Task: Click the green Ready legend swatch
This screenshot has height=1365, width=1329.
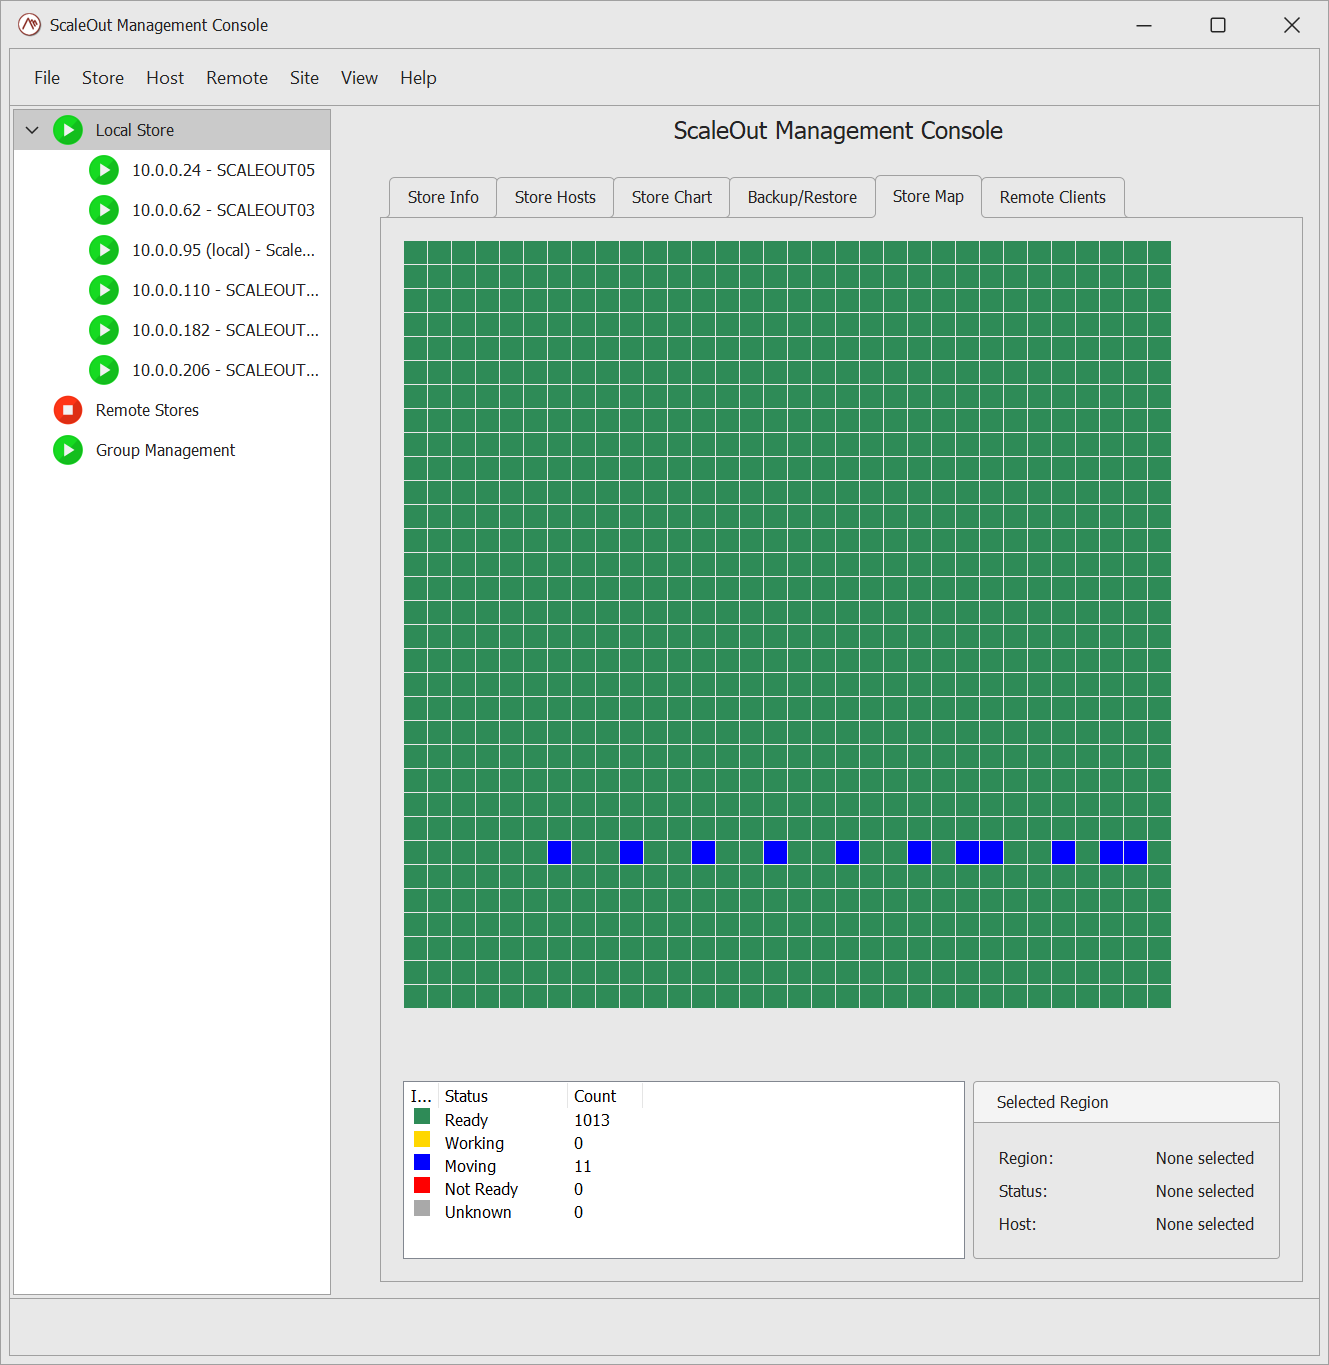Action: 422,1117
